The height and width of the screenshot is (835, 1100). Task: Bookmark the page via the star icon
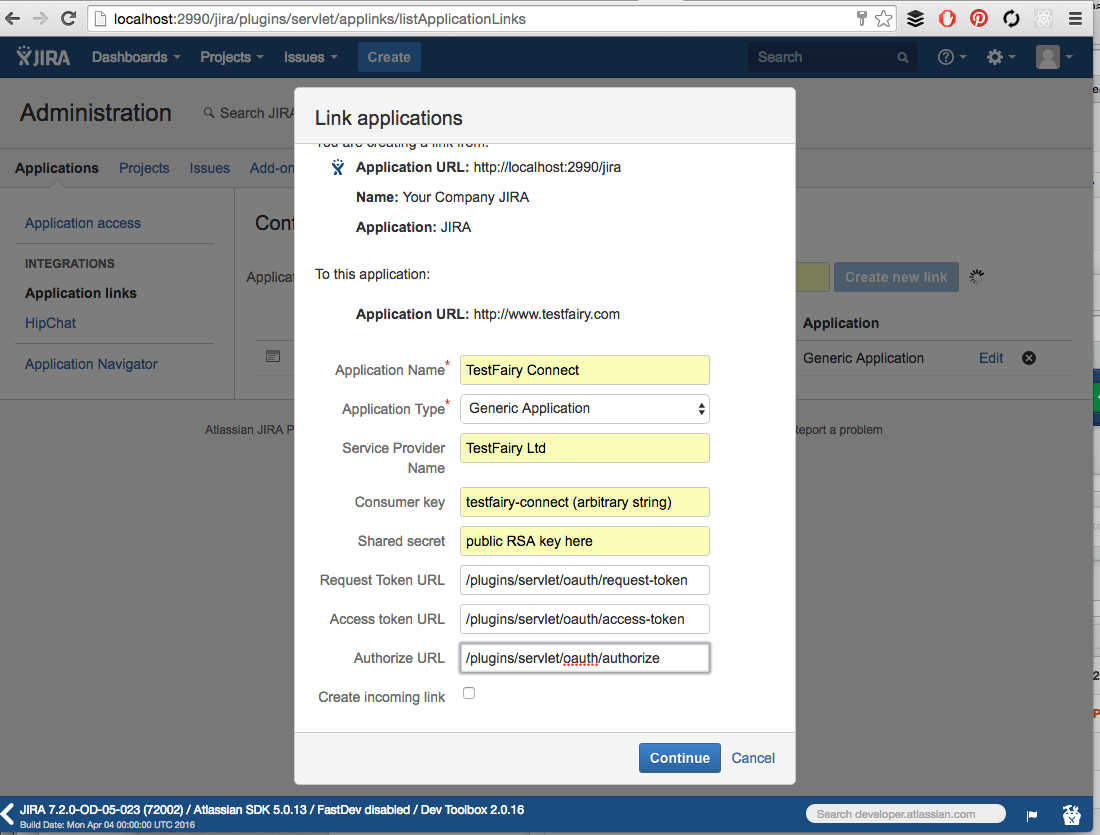click(883, 17)
